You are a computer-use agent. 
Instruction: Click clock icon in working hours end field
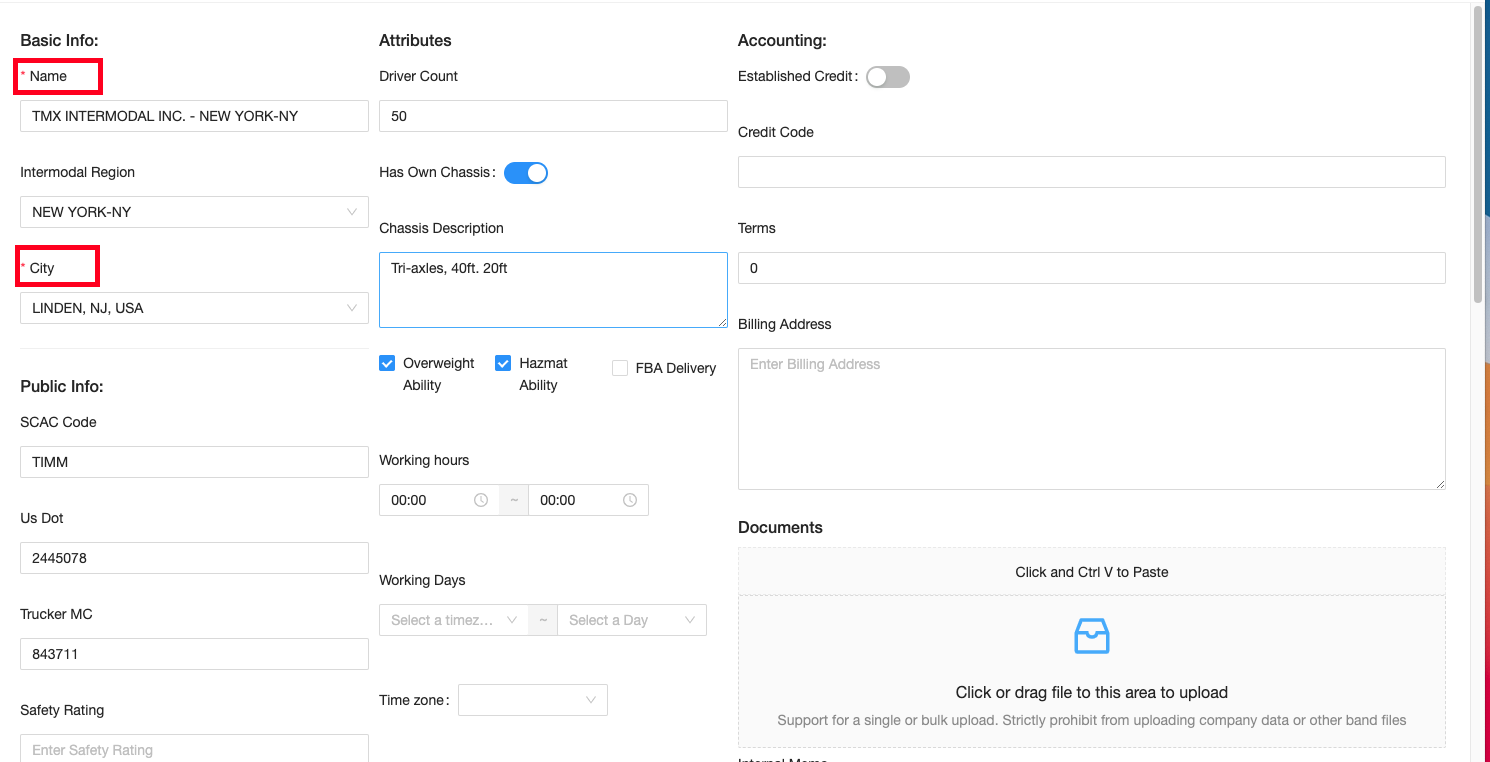pyautogui.click(x=630, y=500)
